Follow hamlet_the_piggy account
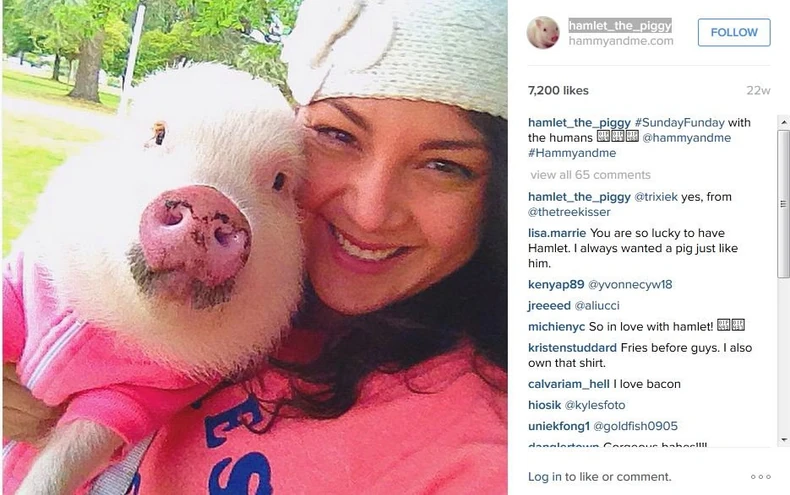 coord(734,32)
